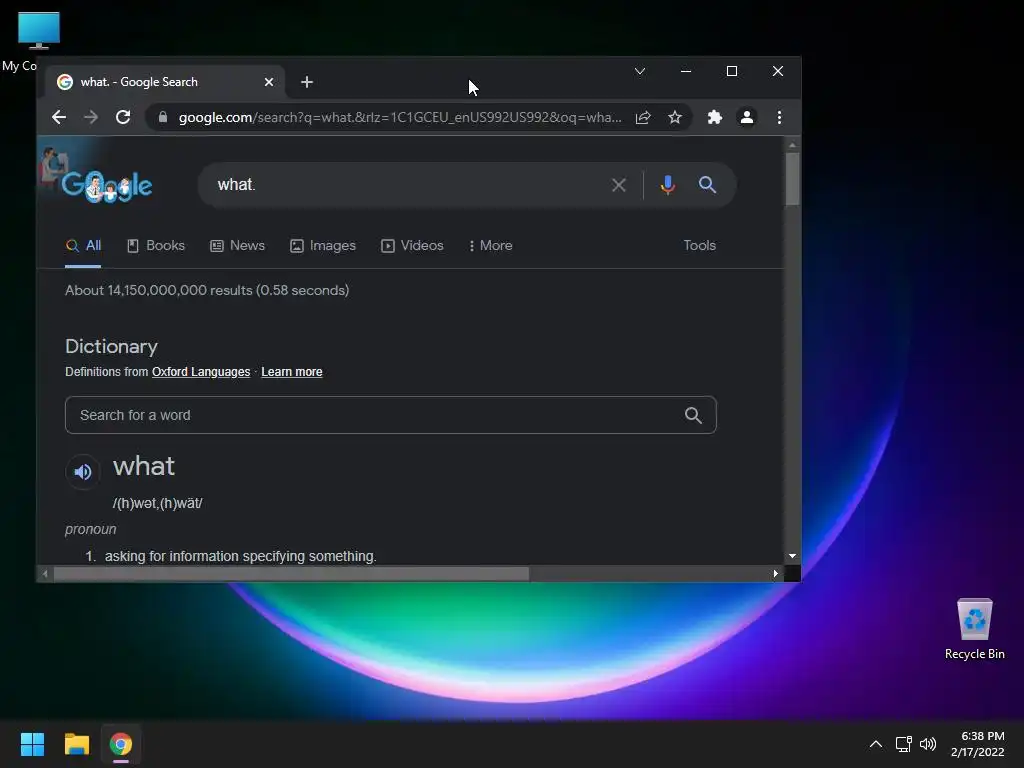Switch to the Books tab
This screenshot has height=768, width=1024.
pyautogui.click(x=155, y=246)
